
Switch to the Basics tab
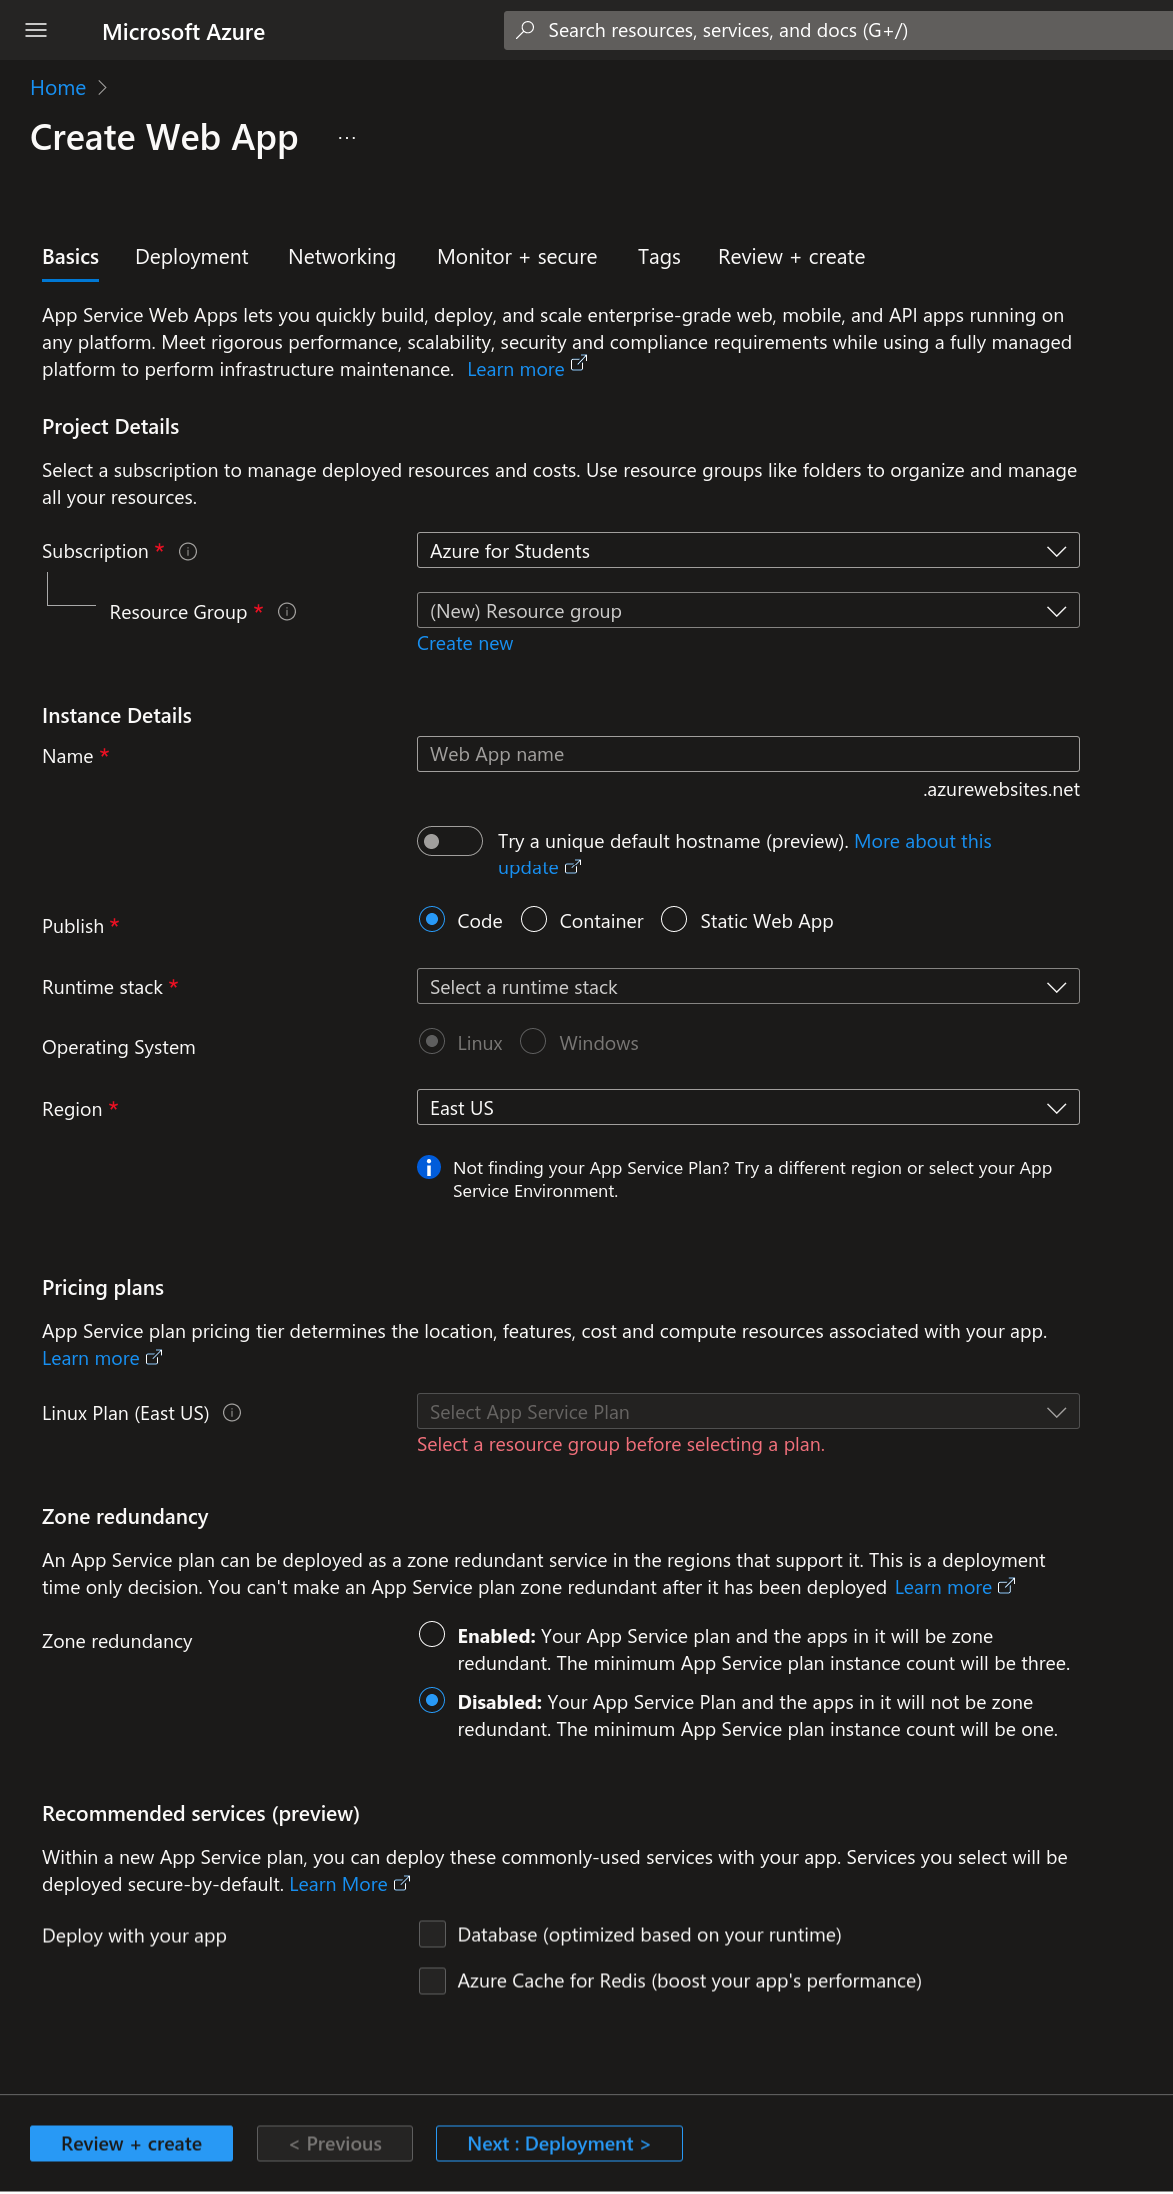70,257
